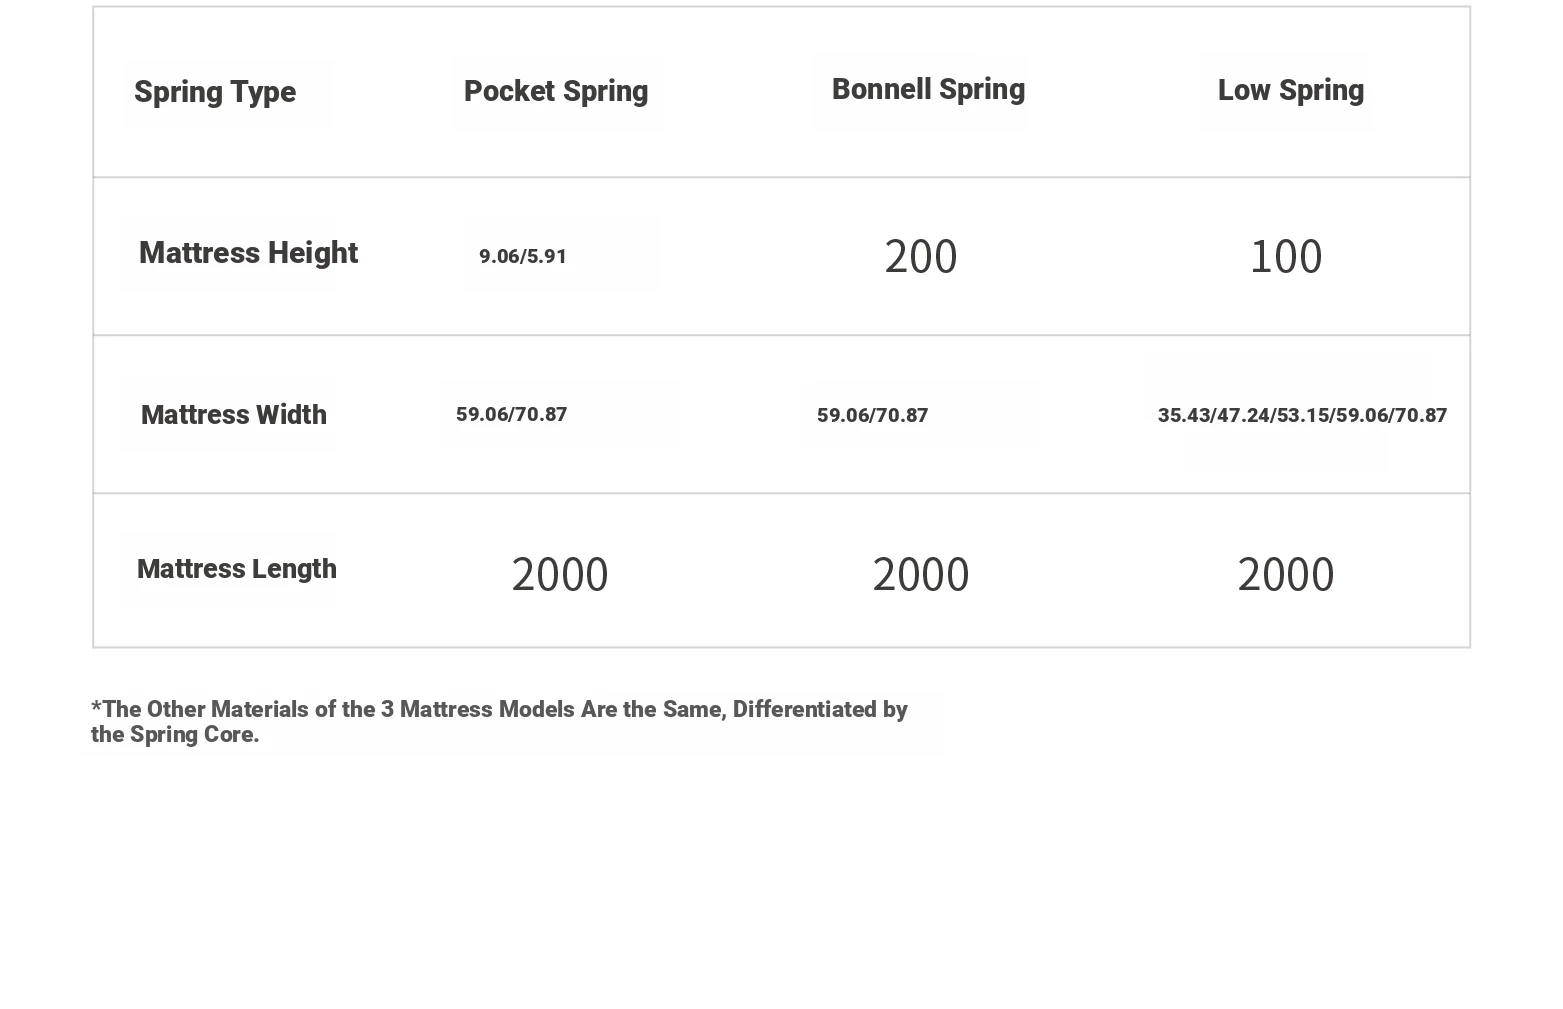This screenshot has height=1009, width=1563.
Task: Select the Bonnell Spring column header
Action: pyautogui.click(x=928, y=89)
